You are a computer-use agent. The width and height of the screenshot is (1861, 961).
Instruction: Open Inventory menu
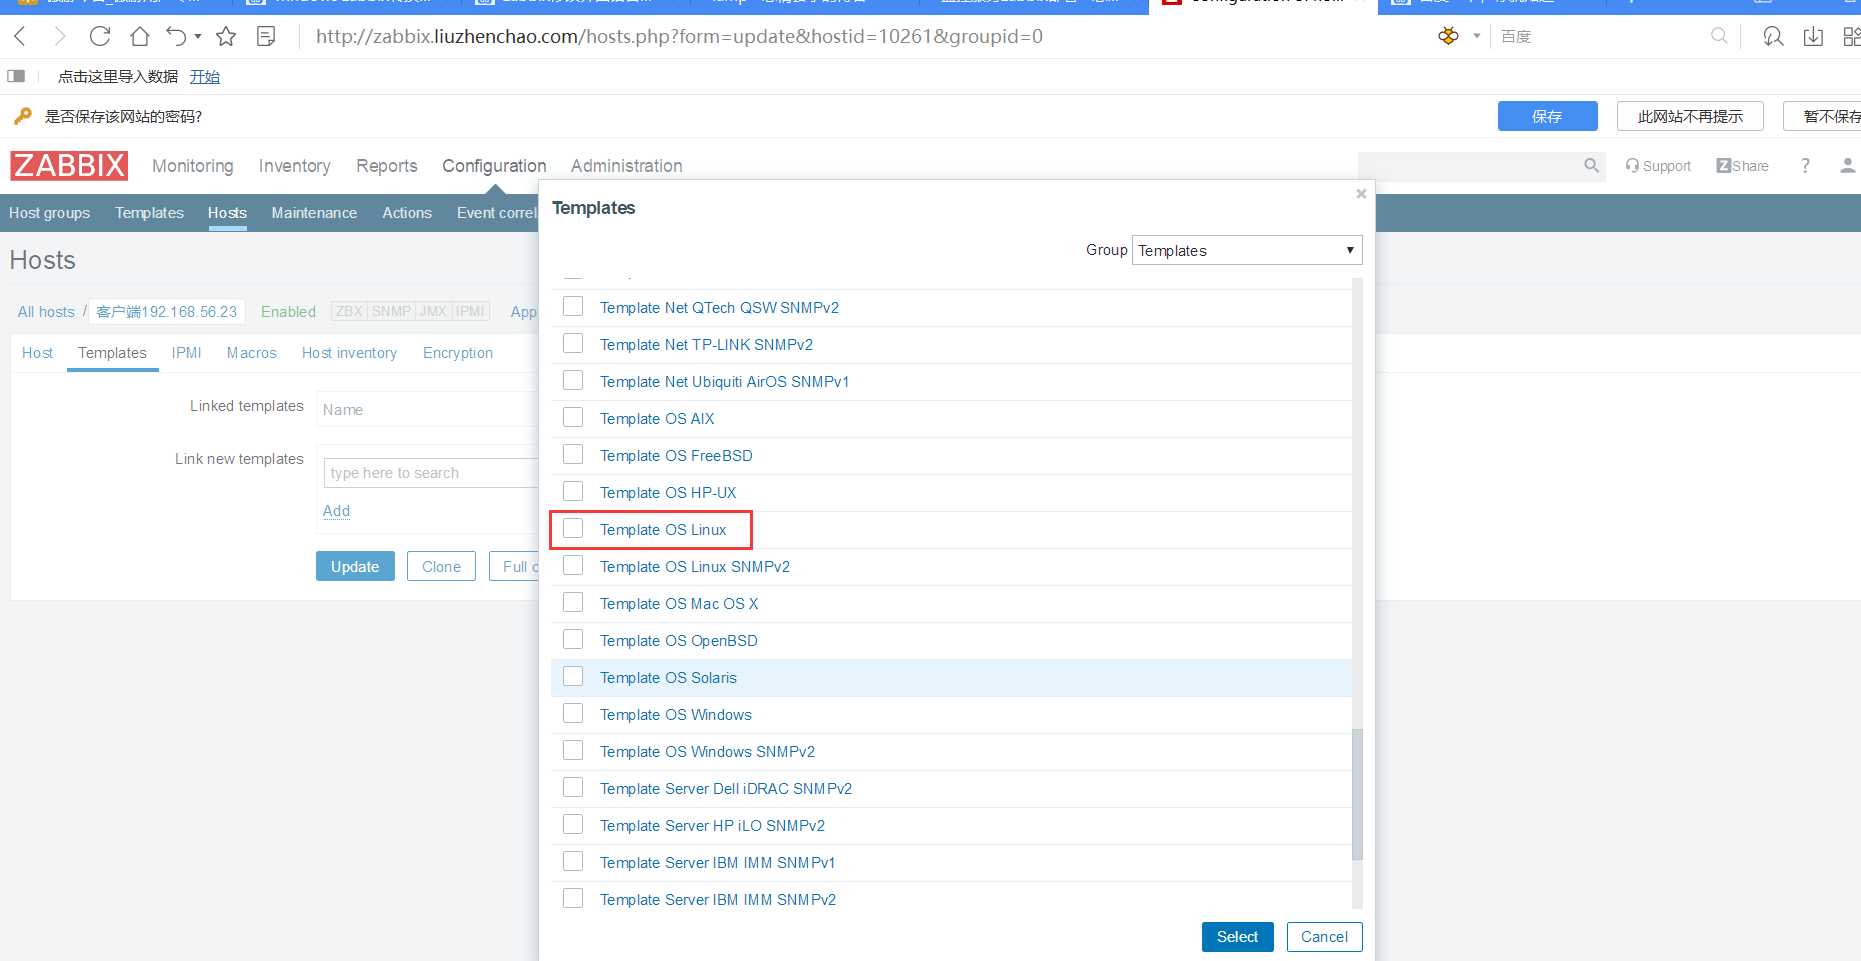click(294, 166)
